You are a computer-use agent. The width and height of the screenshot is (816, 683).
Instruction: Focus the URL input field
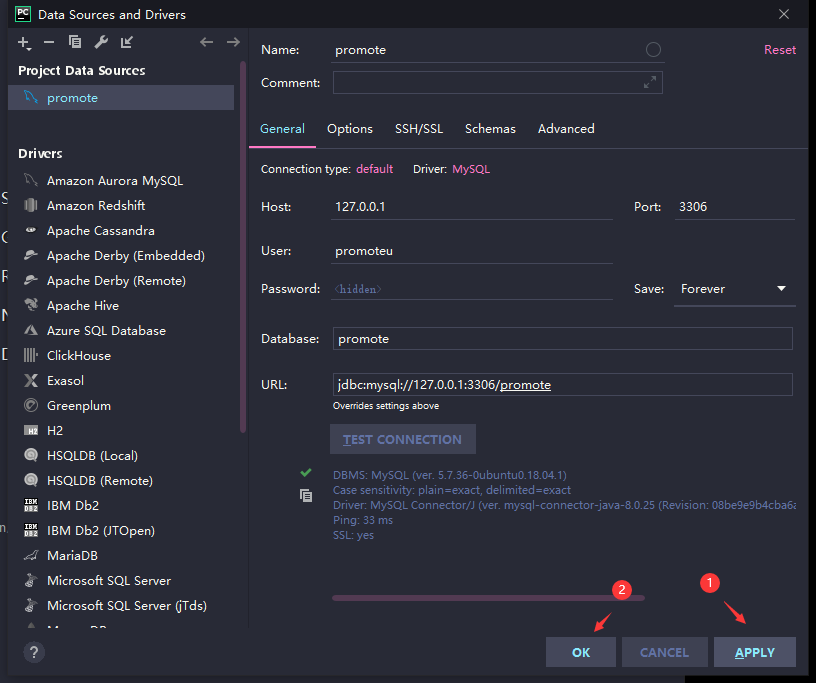click(x=563, y=384)
